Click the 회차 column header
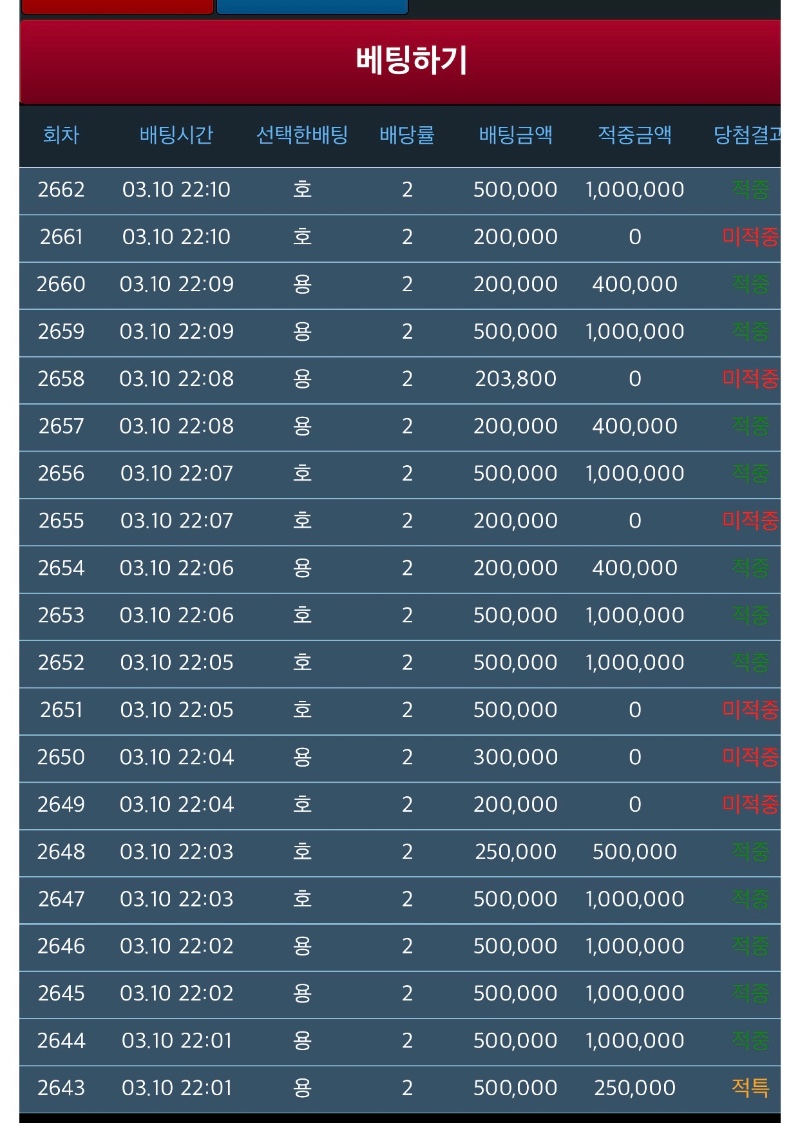 click(61, 135)
